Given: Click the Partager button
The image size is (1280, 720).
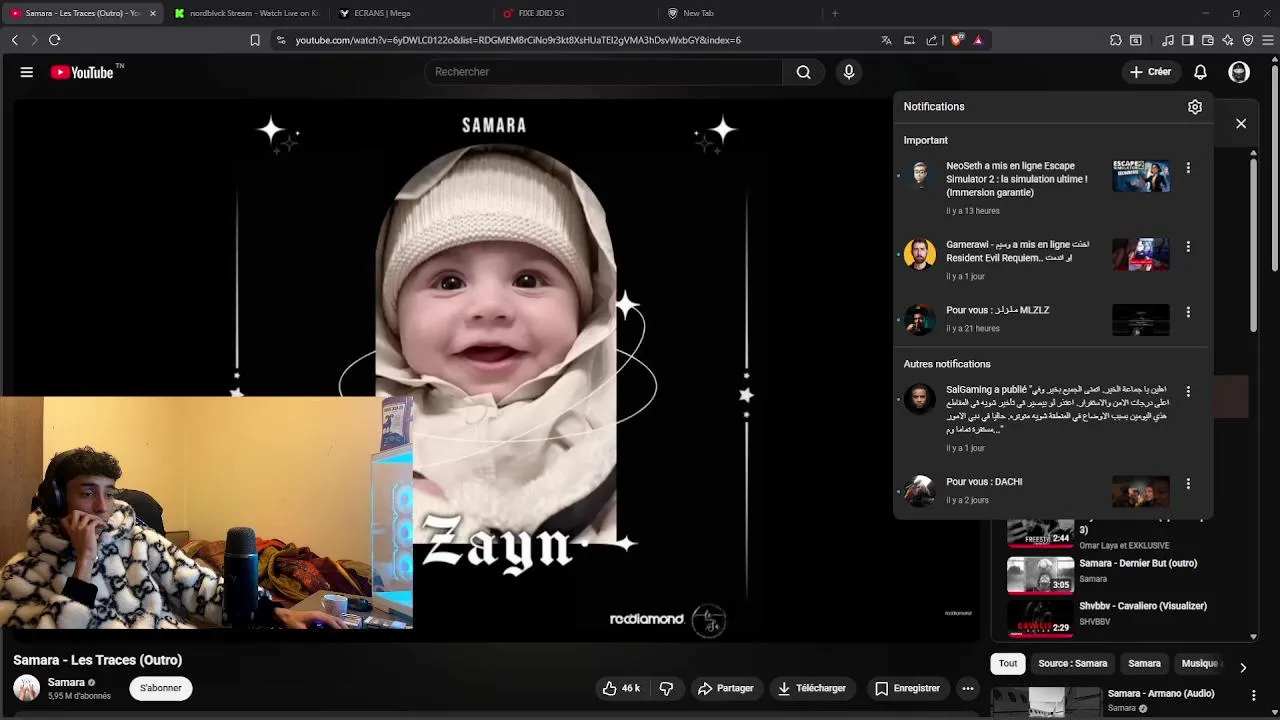Looking at the screenshot, I should 726,688.
